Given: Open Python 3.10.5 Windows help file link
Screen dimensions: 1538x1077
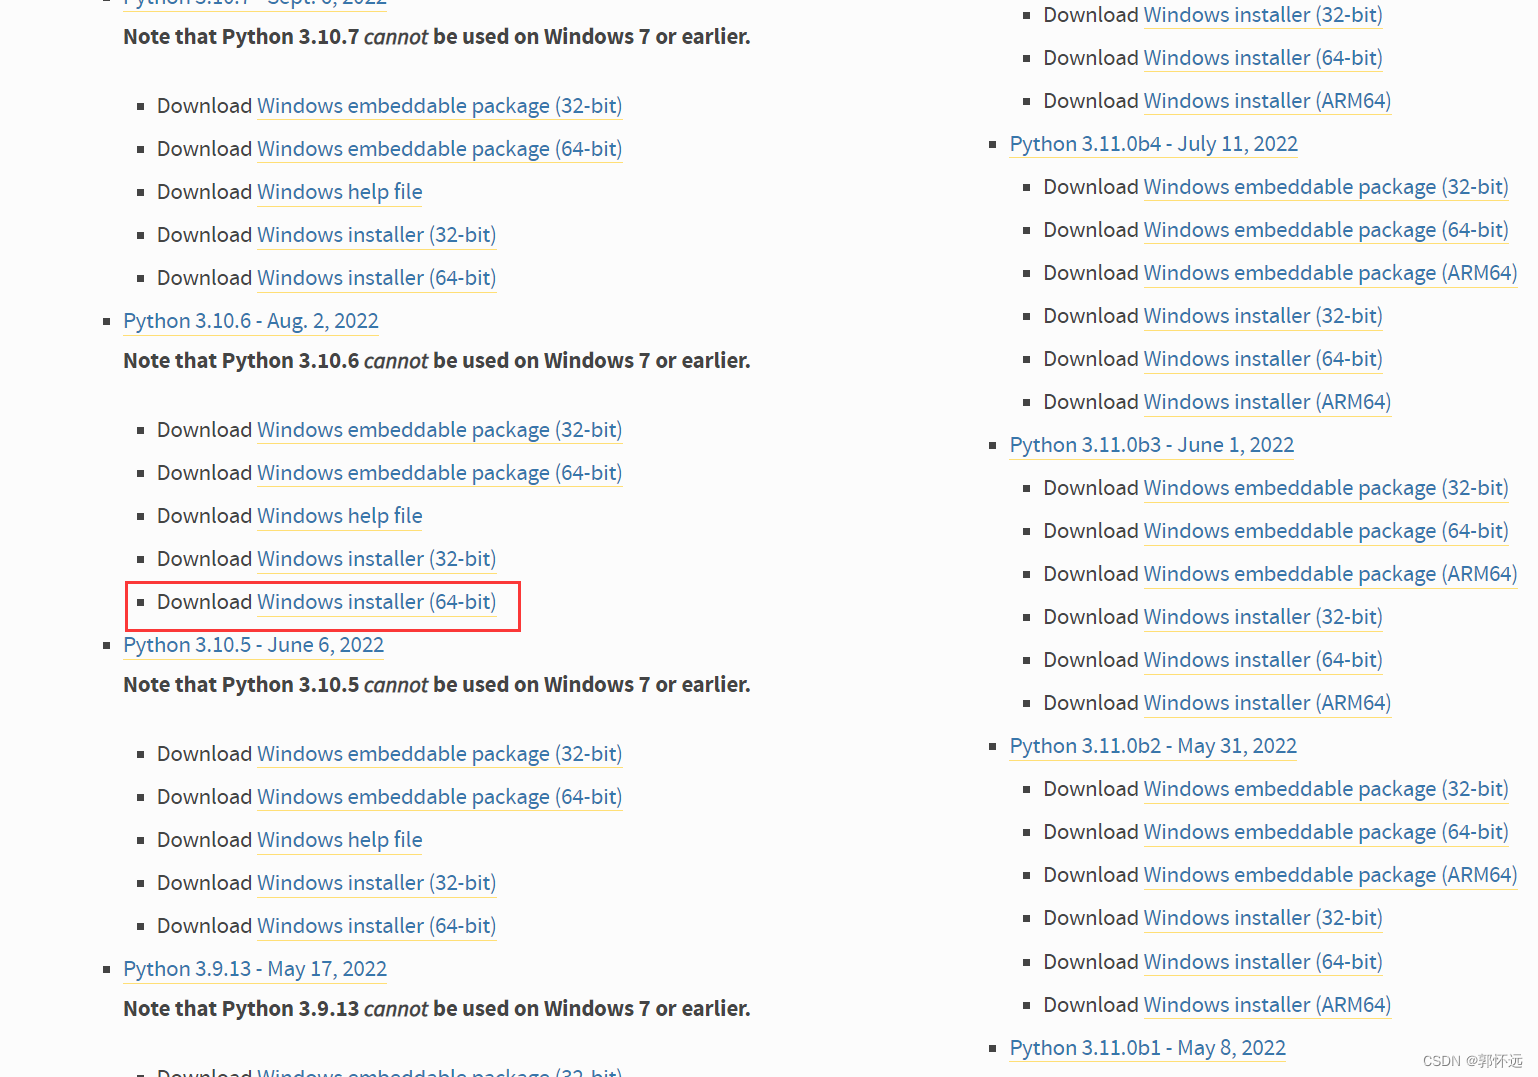Looking at the screenshot, I should coord(340,840).
